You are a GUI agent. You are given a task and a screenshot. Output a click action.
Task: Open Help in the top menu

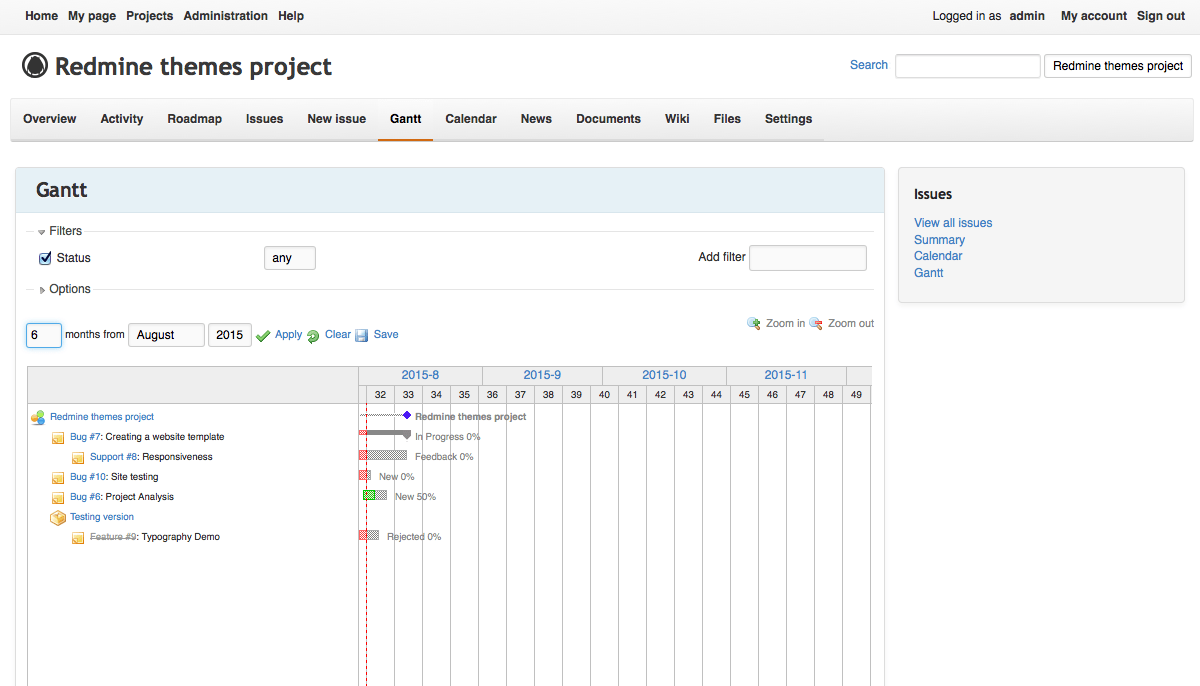(291, 16)
